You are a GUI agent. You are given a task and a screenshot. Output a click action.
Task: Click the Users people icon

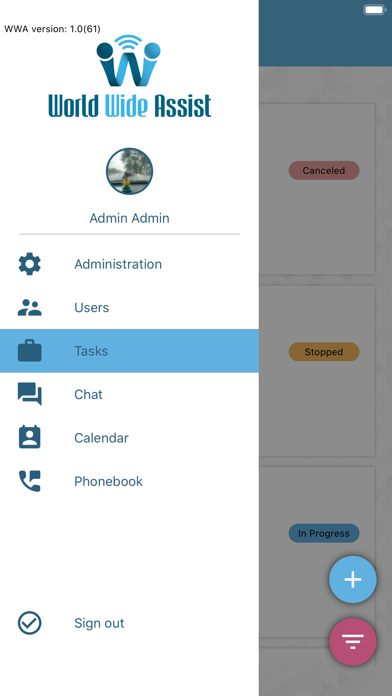(x=30, y=308)
